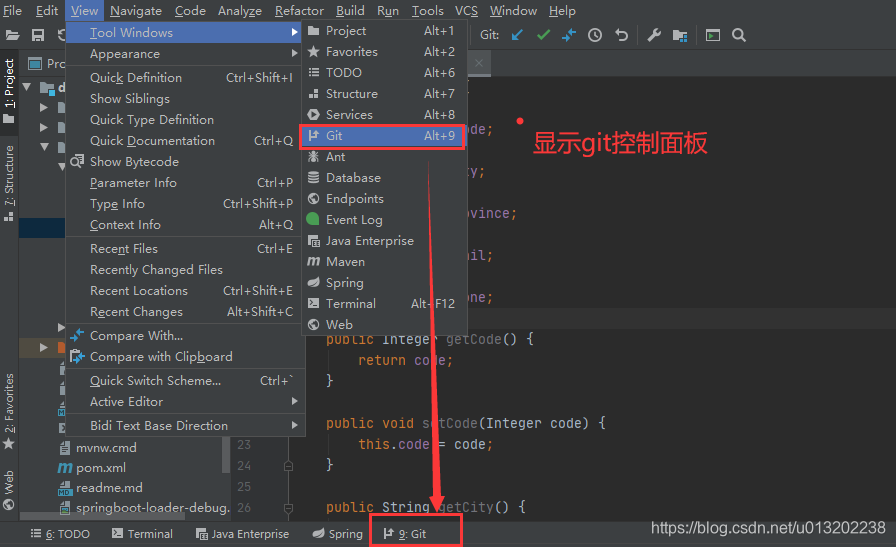Screen dimensions: 896x547
Task: Click fold marker at line 26
Action: [289, 508]
